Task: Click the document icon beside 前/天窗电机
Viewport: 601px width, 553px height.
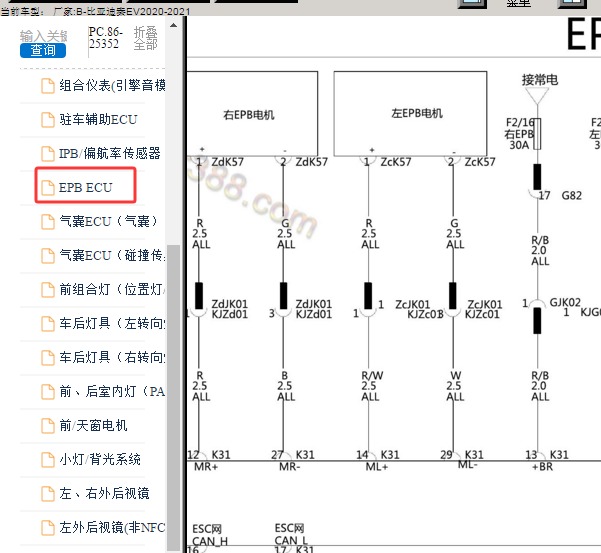Action: pyautogui.click(x=48, y=425)
